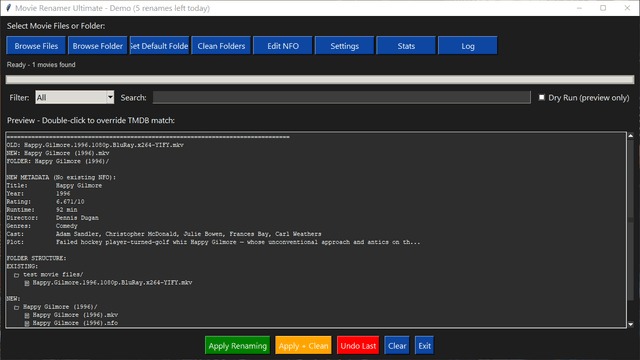Open the Browse Folder dialog
The width and height of the screenshot is (640, 360).
click(98, 46)
